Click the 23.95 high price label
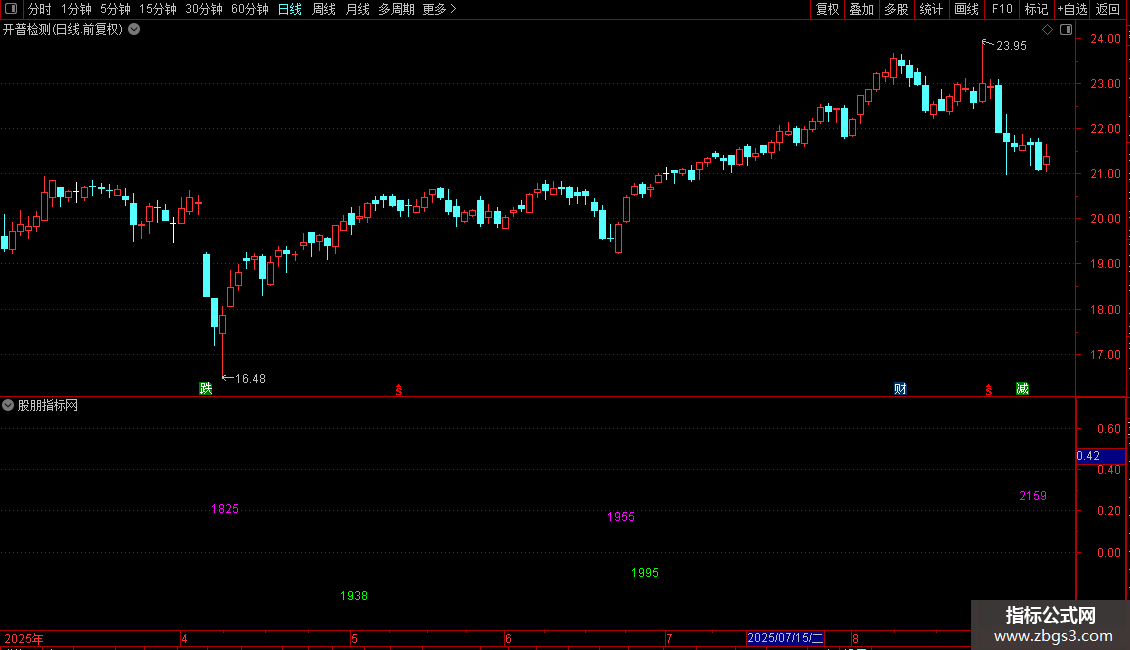This screenshot has width=1130, height=650. [x=1011, y=45]
